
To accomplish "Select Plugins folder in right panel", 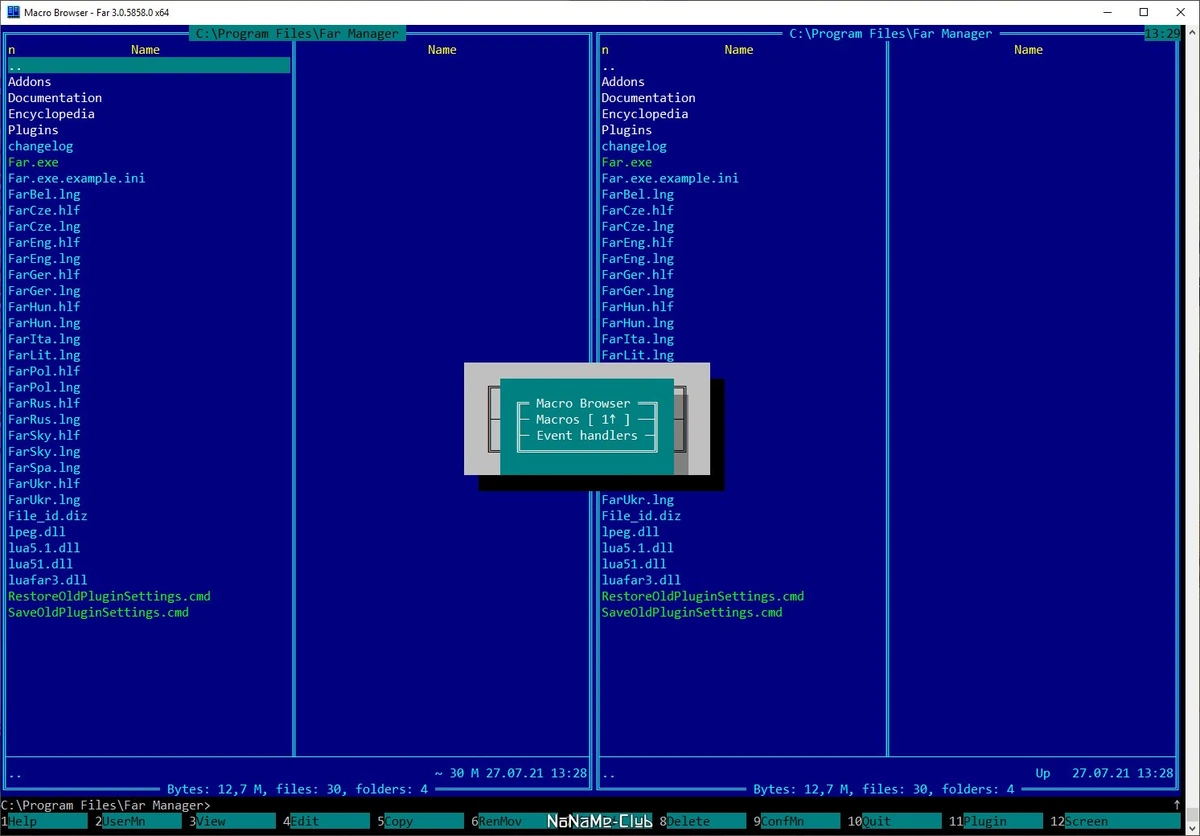I will point(627,130).
